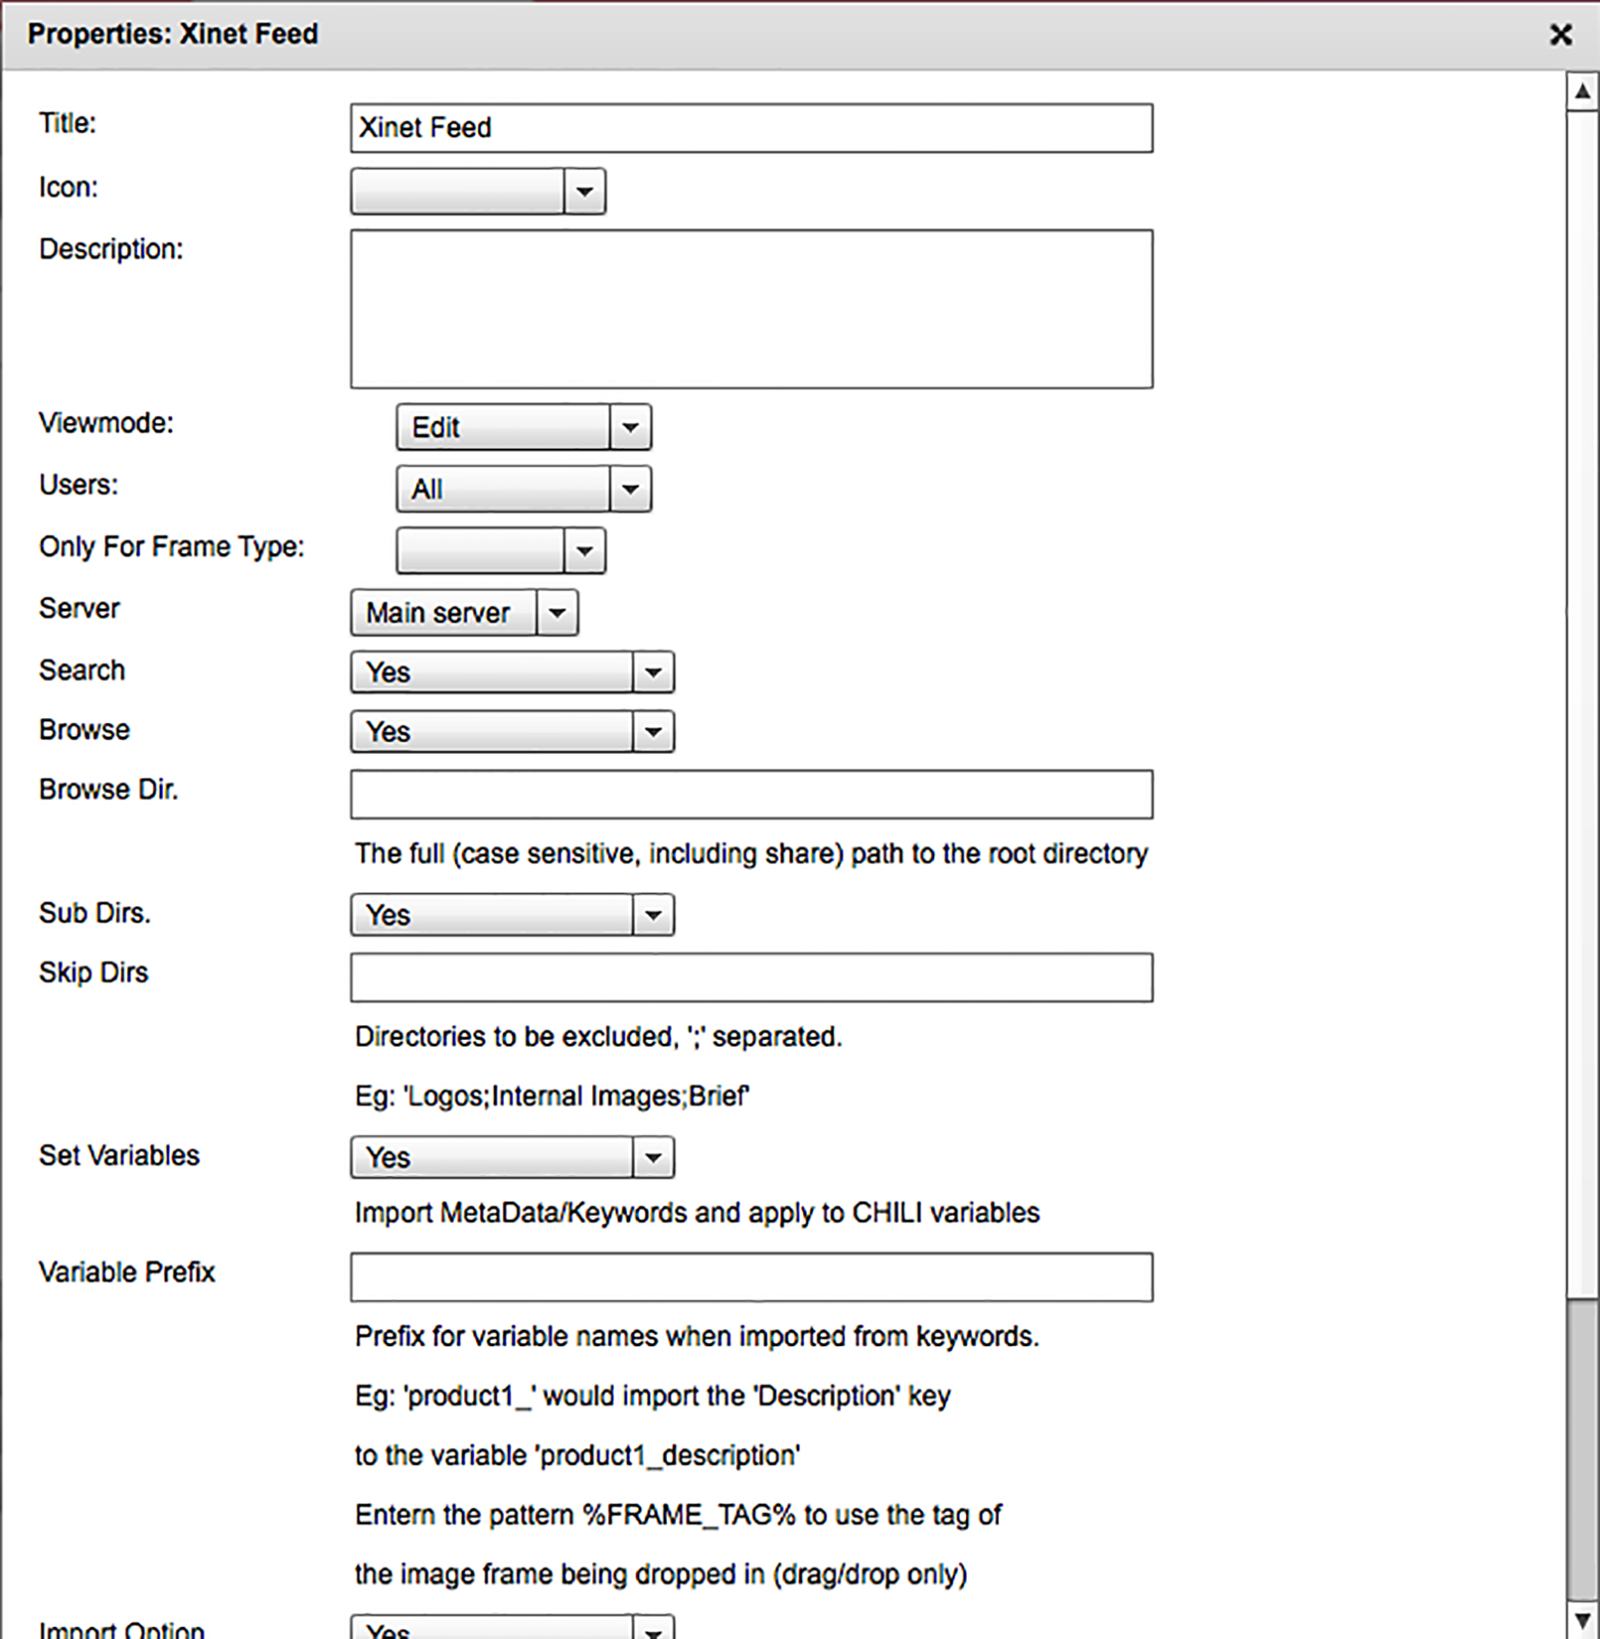Click the 'Set Variables' label
Image resolution: width=1600 pixels, height=1639 pixels.
pyautogui.click(x=119, y=1156)
